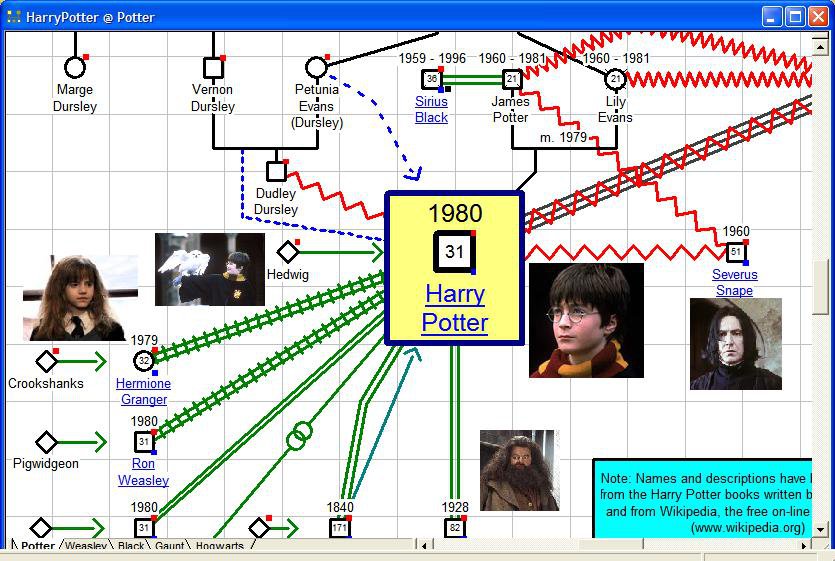Viewport: 835px width, 561px height.
Task: Select the Harry Potter portrait photo
Action: [586, 320]
